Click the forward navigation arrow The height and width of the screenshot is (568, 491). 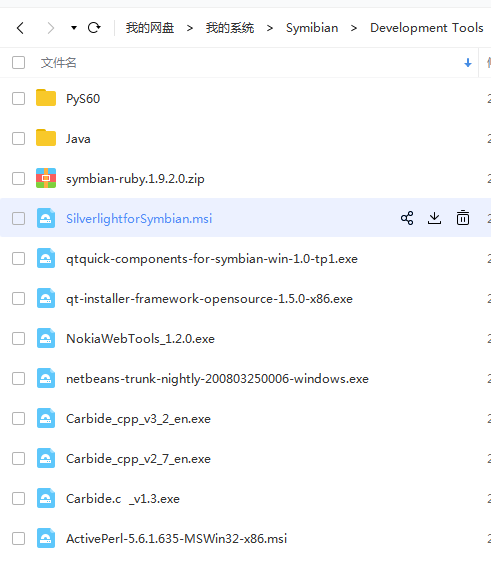(51, 28)
